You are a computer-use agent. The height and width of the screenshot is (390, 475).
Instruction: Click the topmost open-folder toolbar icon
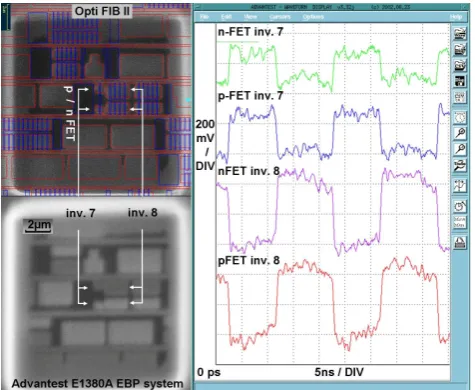pos(460,33)
